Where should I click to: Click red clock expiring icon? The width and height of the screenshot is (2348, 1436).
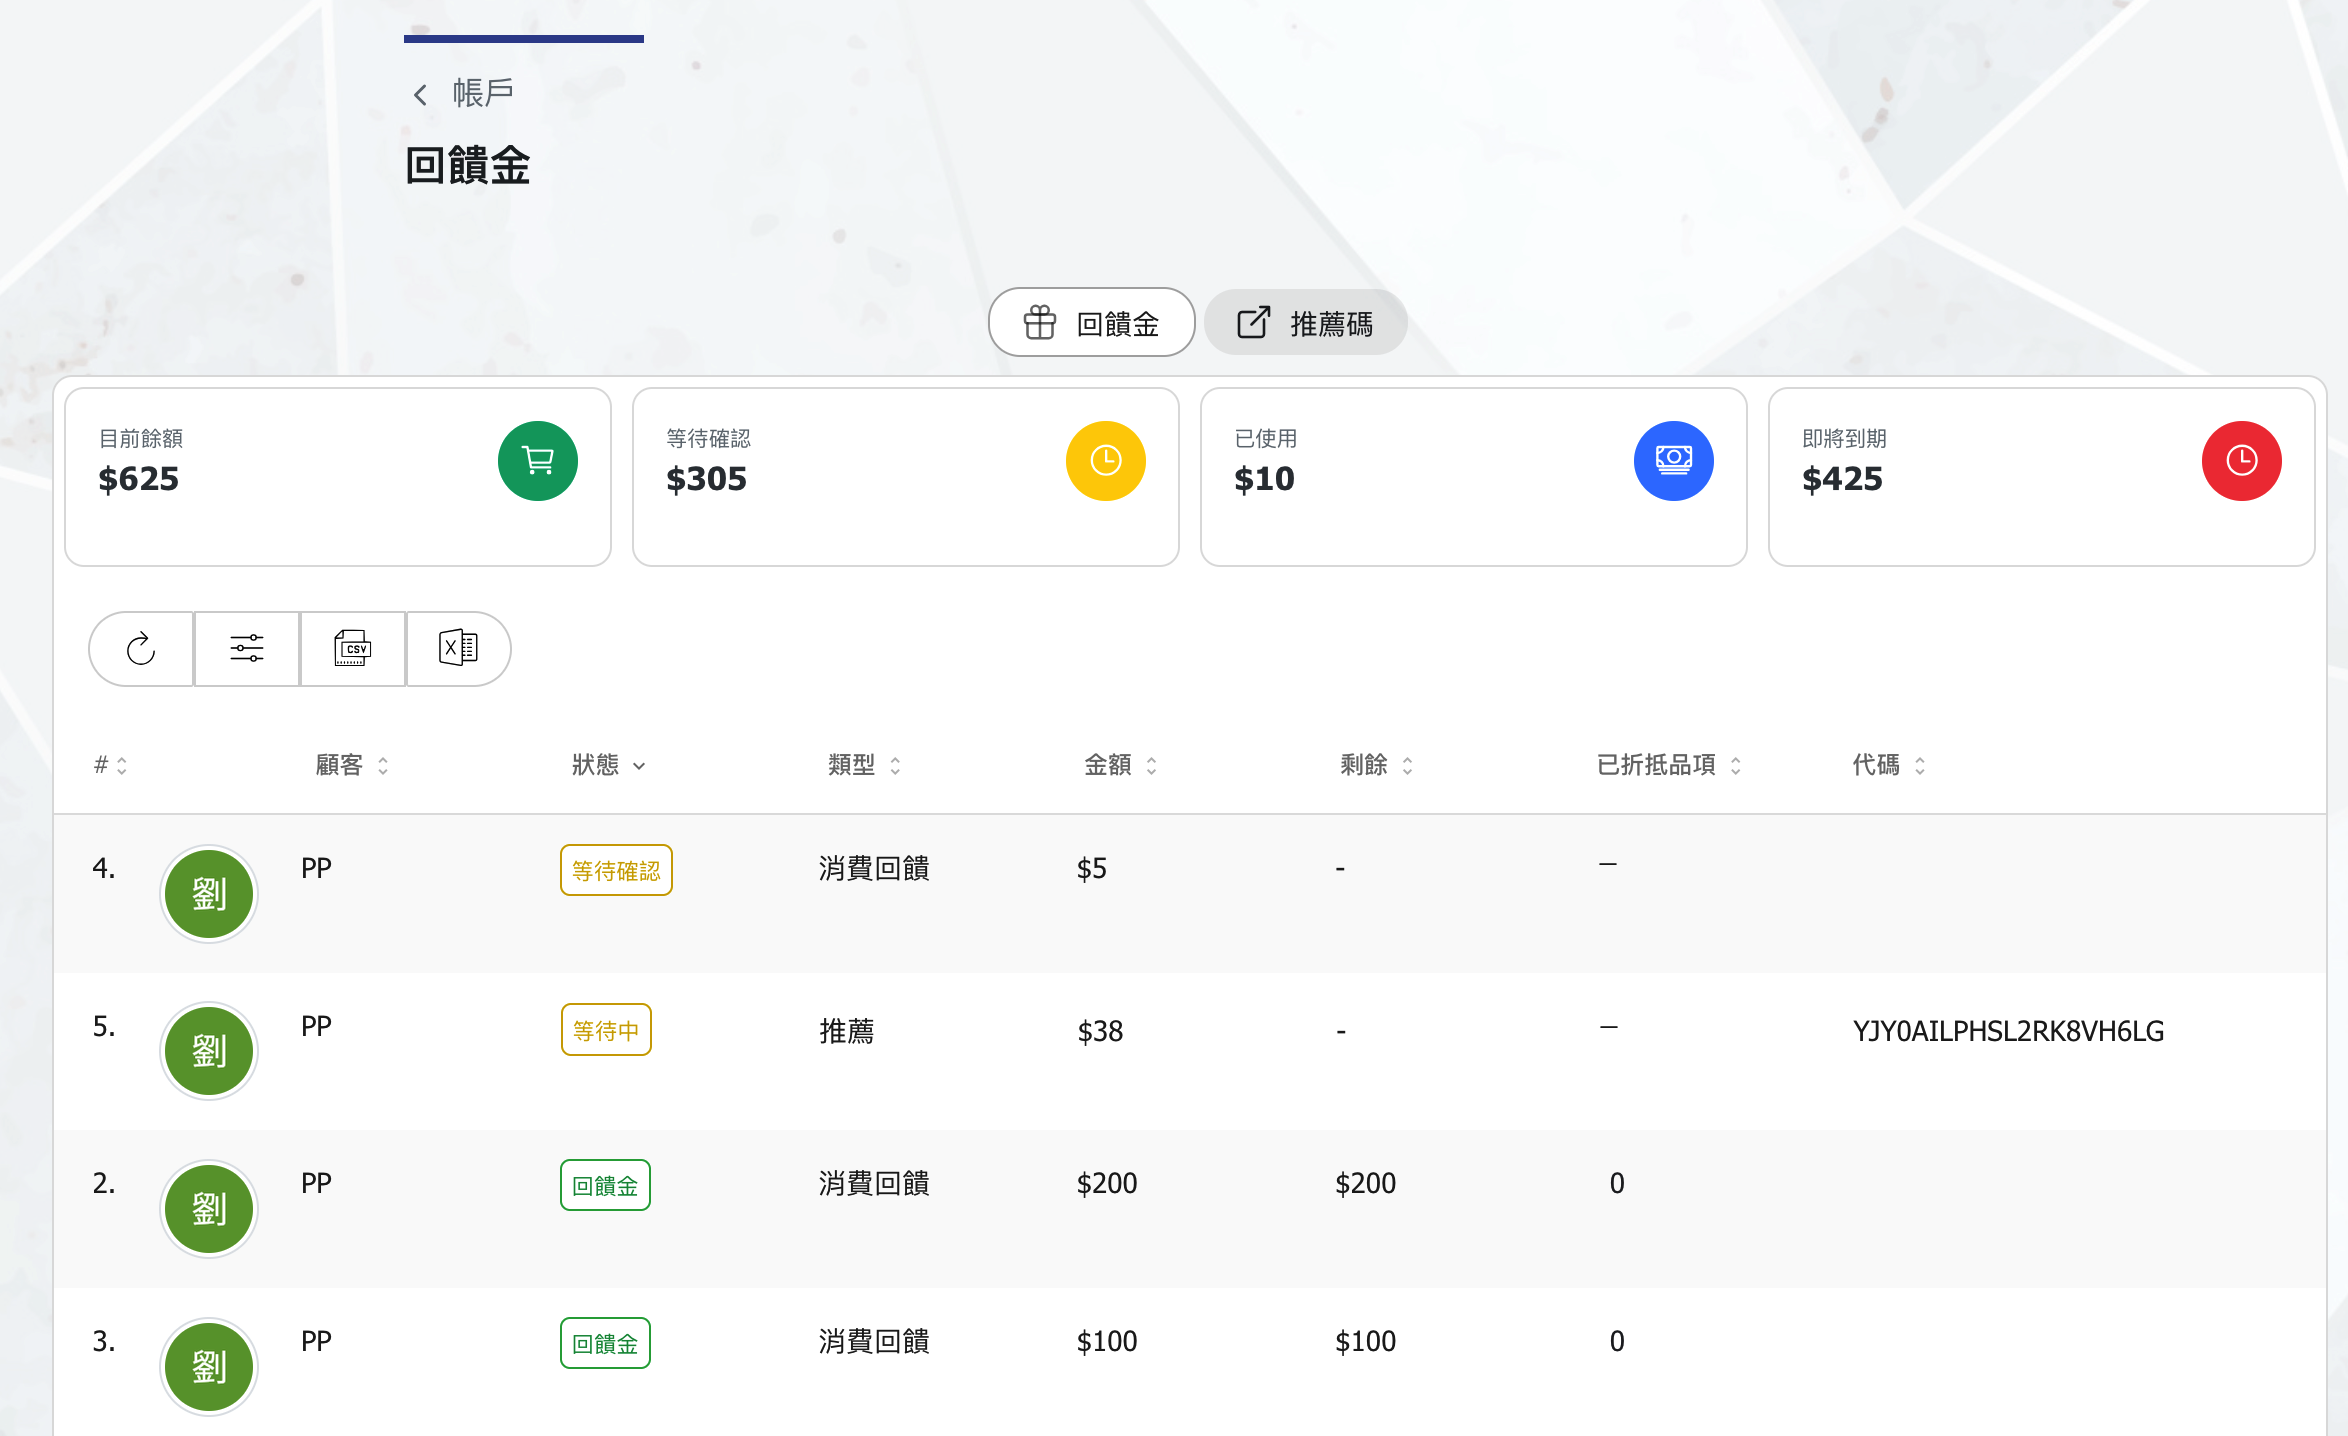click(2241, 461)
